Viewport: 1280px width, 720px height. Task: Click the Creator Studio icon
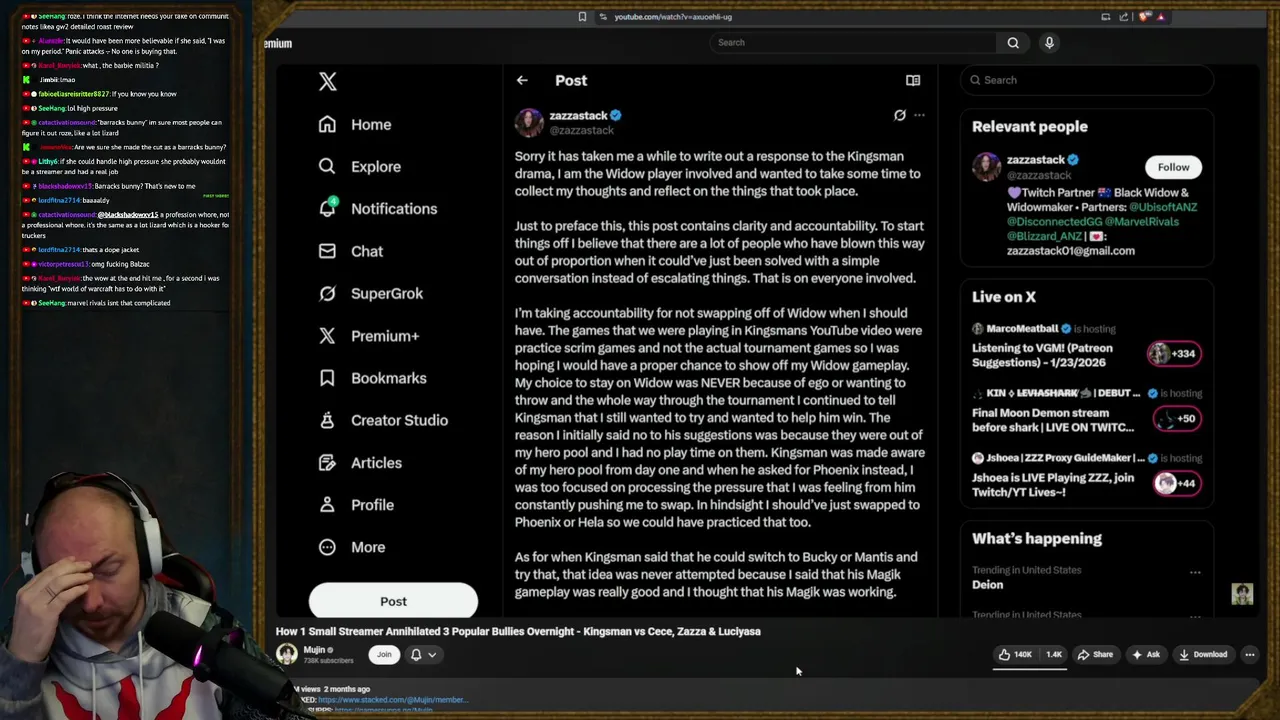coord(327,420)
